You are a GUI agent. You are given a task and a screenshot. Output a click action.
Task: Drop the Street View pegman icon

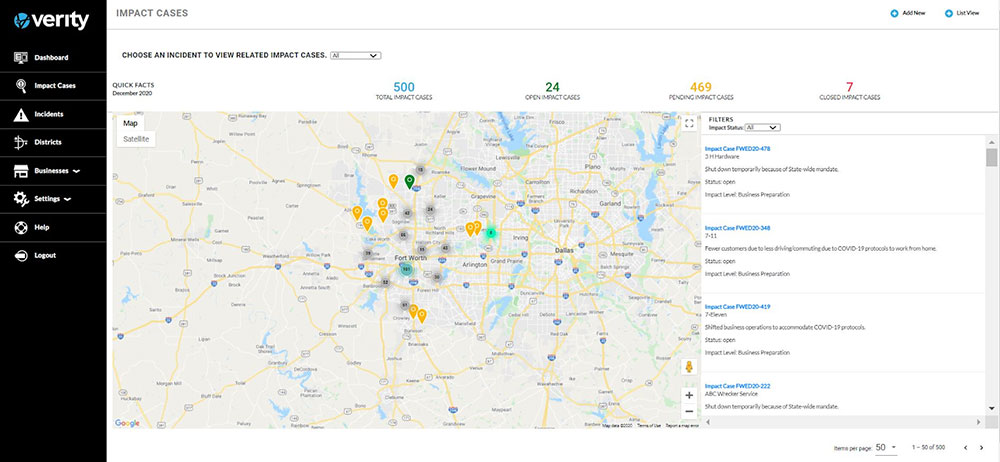pos(688,366)
